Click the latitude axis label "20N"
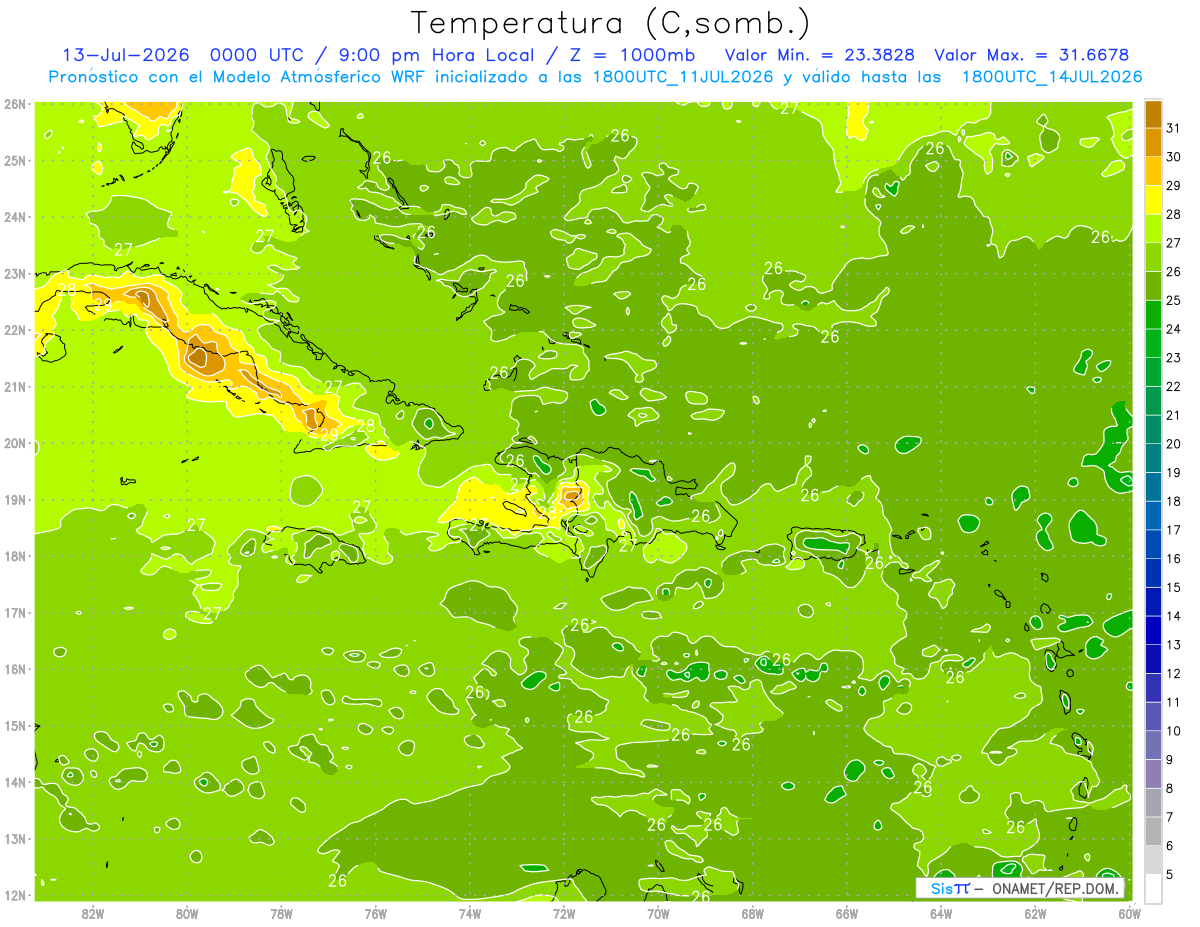The image size is (1200, 927). click(15, 443)
